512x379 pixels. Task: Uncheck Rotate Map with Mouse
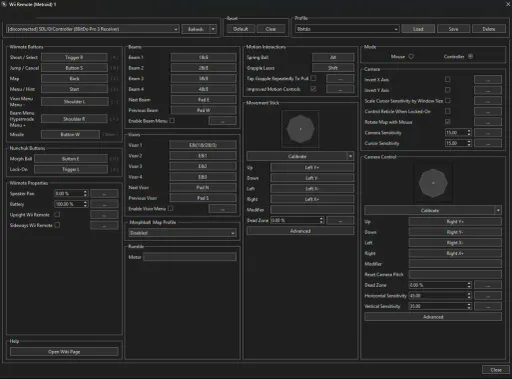448,122
